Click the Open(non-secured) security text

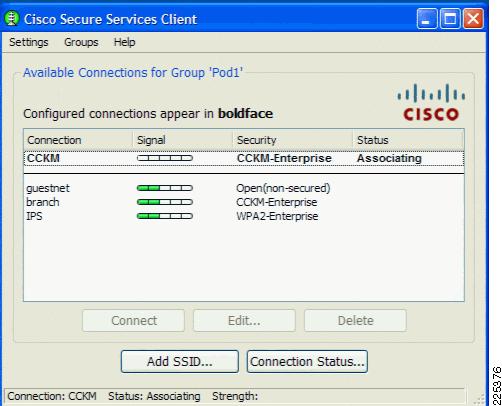click(x=283, y=188)
